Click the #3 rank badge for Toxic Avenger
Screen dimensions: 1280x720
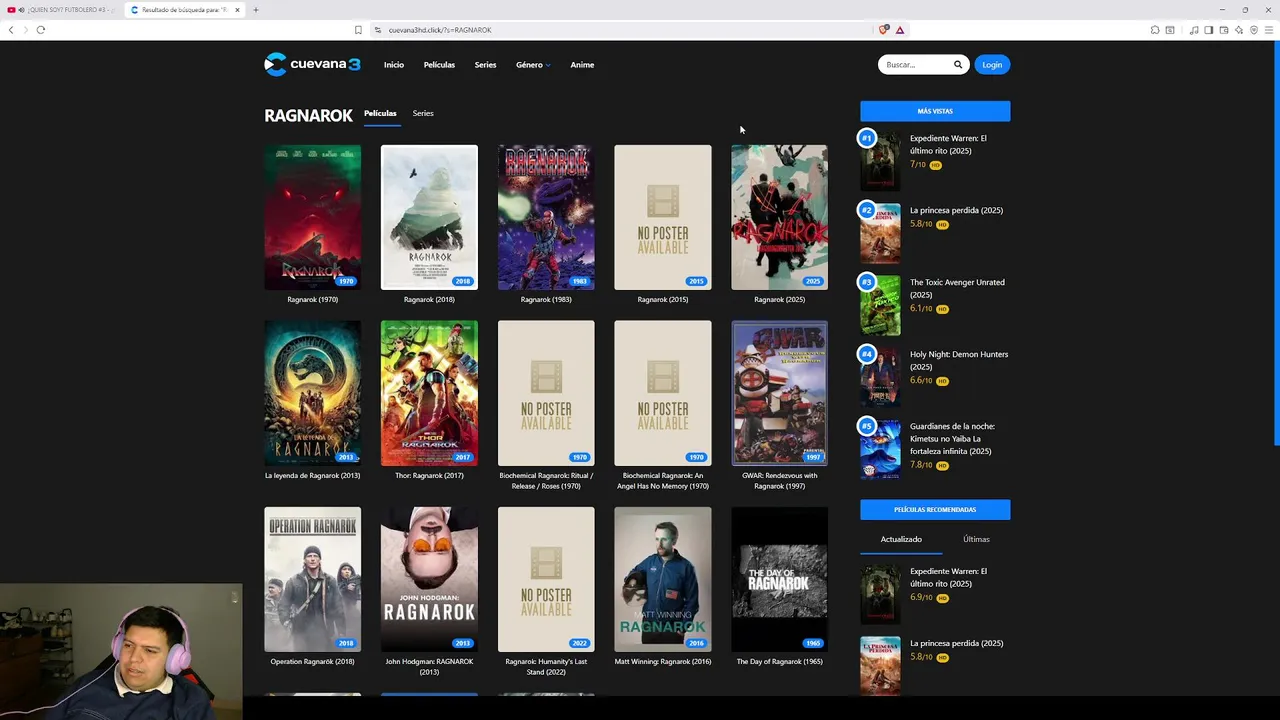coord(867,282)
